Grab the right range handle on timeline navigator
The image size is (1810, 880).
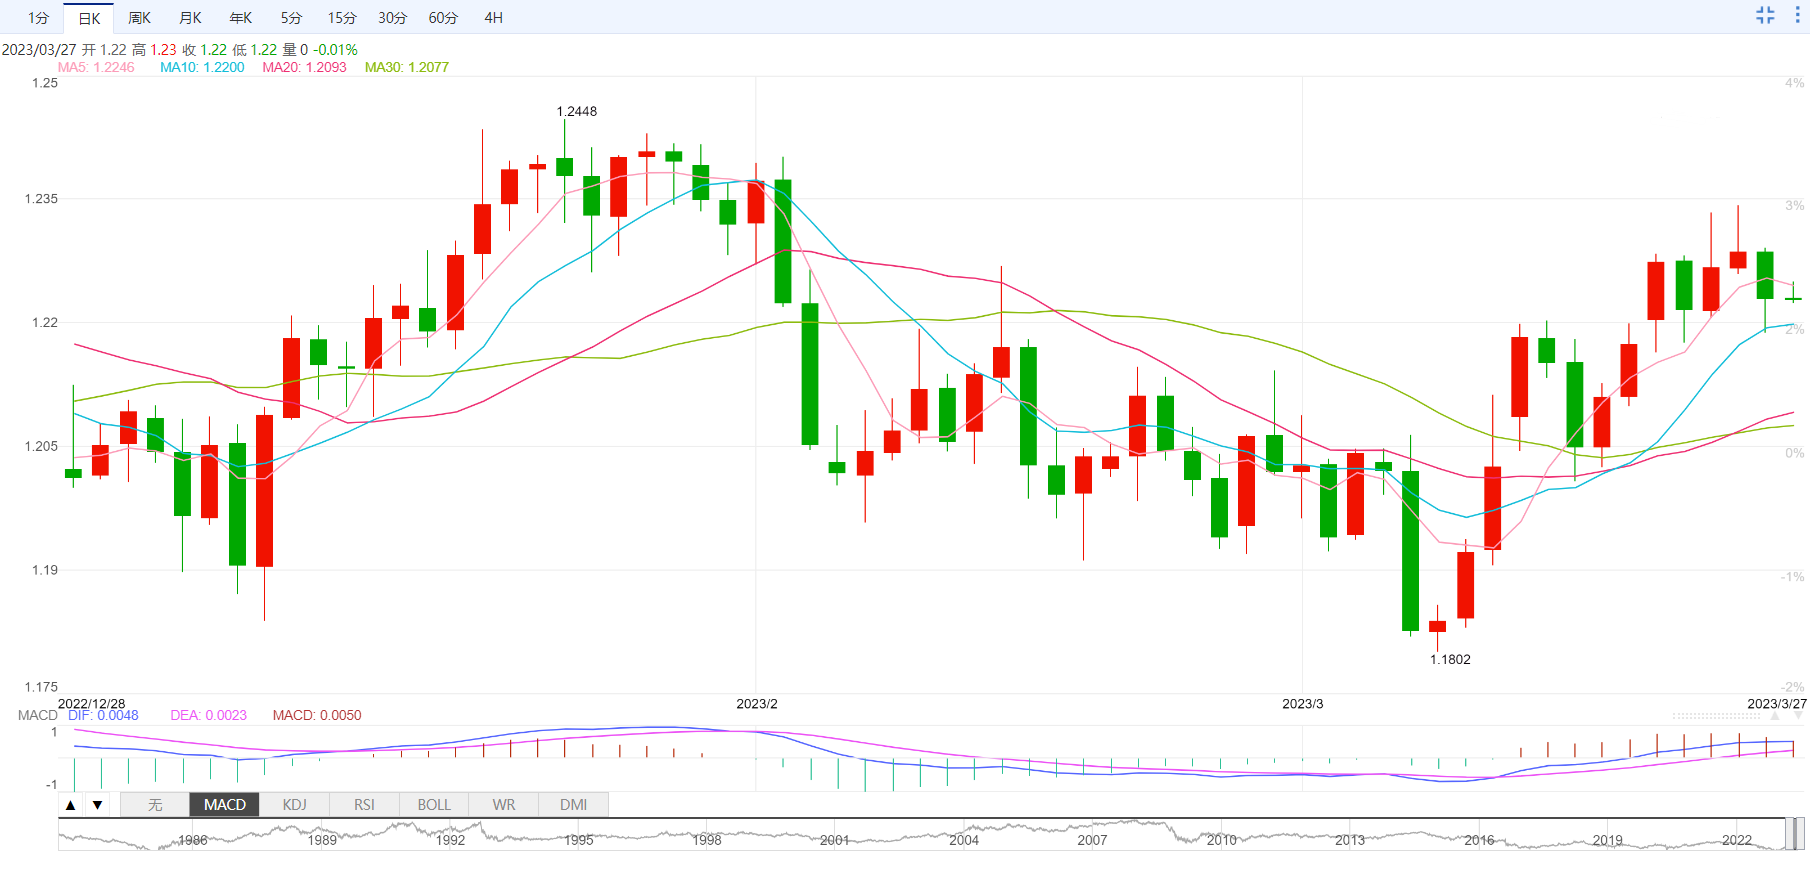1800,833
